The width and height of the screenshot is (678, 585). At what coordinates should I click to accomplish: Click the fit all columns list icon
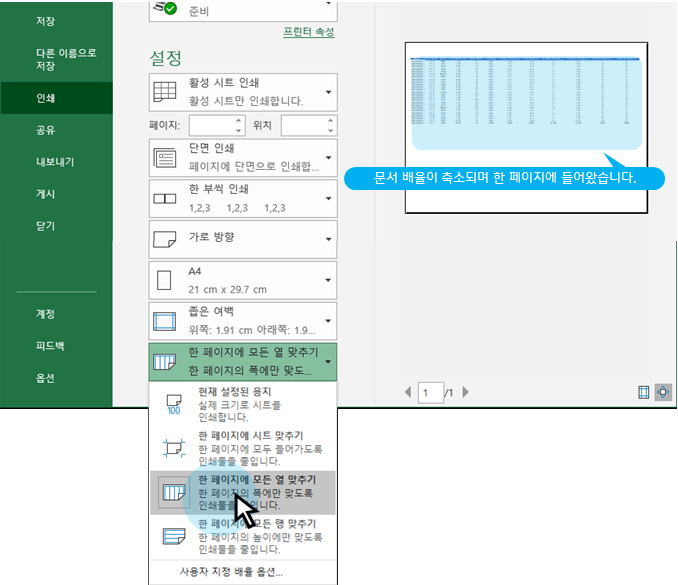tap(174, 492)
